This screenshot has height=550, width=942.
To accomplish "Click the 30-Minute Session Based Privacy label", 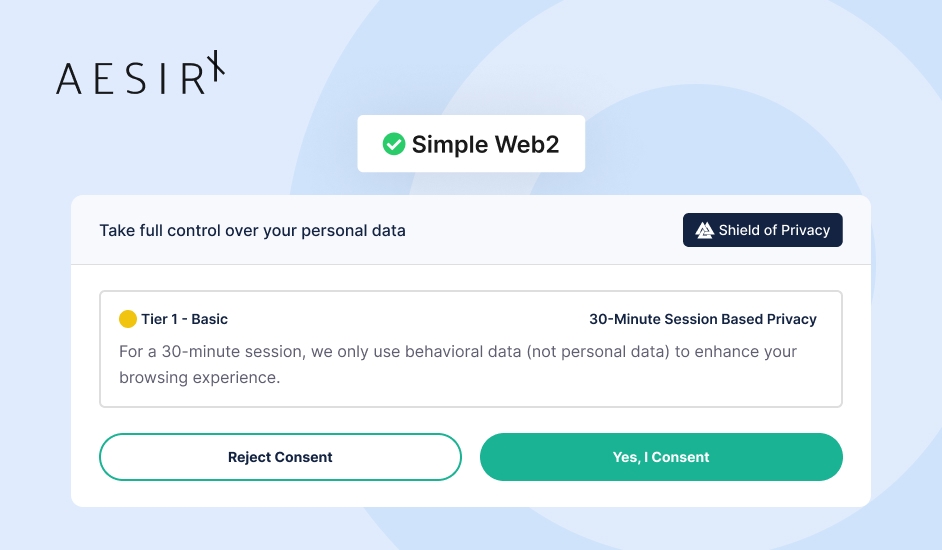I will tap(703, 319).
